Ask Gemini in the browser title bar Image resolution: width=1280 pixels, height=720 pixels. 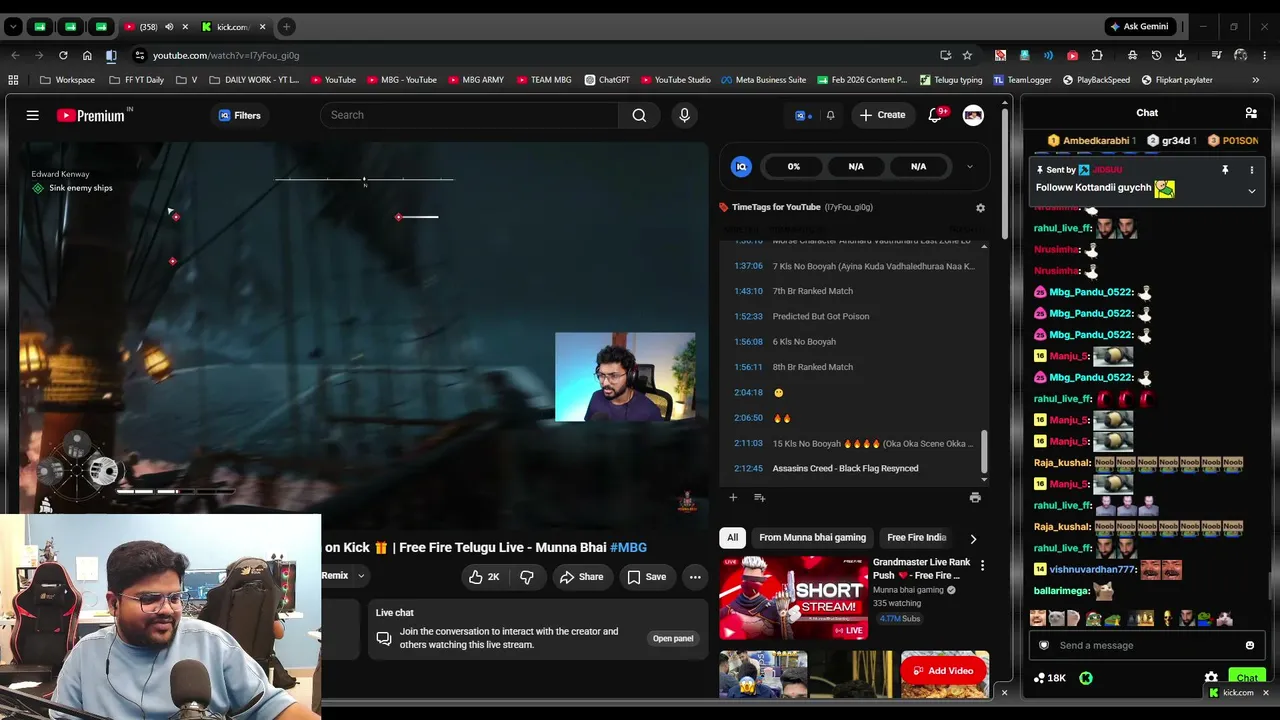coord(1139,27)
